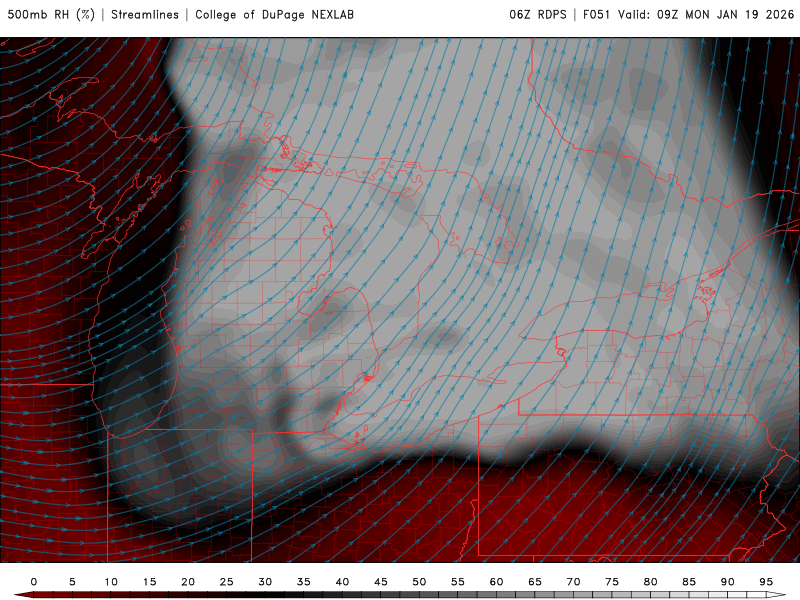Click the '80' colorbar label
This screenshot has width=800, height=600.
[651, 582]
